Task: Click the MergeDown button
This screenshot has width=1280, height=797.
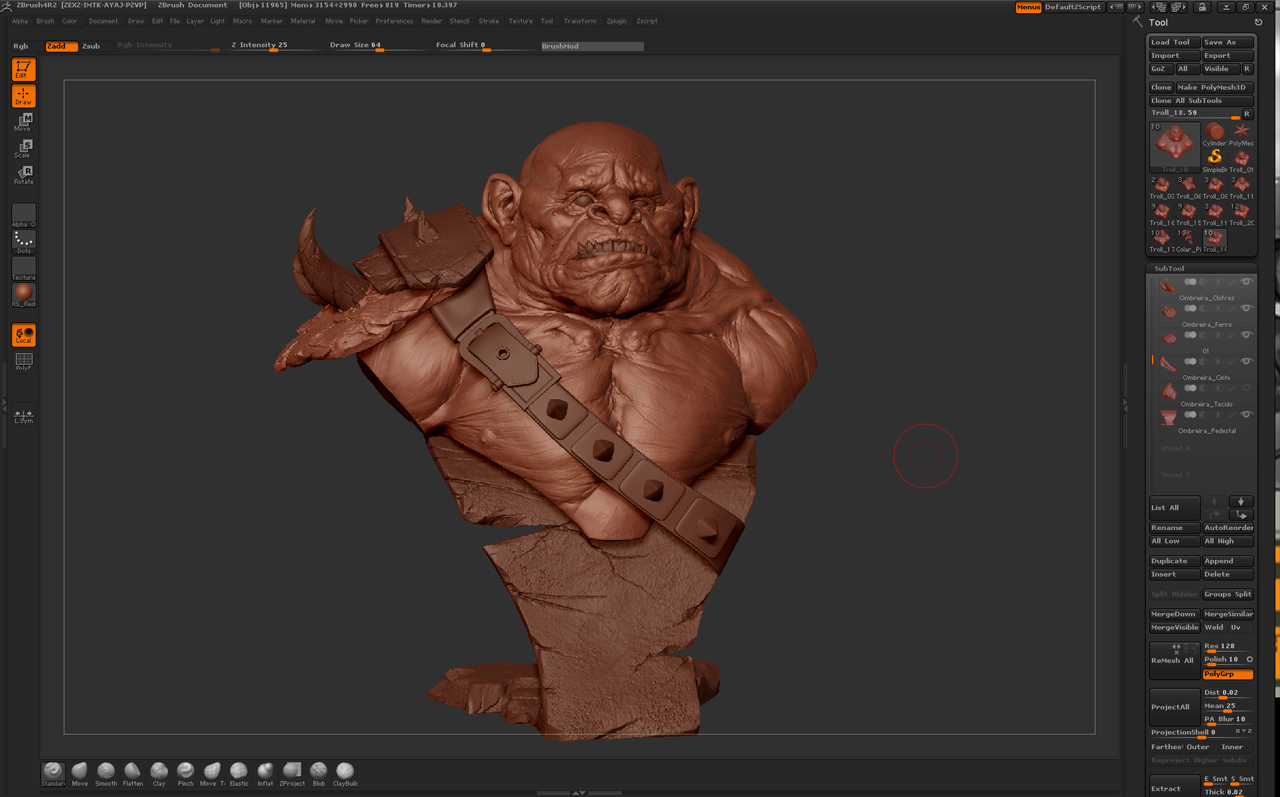Action: click(1174, 614)
